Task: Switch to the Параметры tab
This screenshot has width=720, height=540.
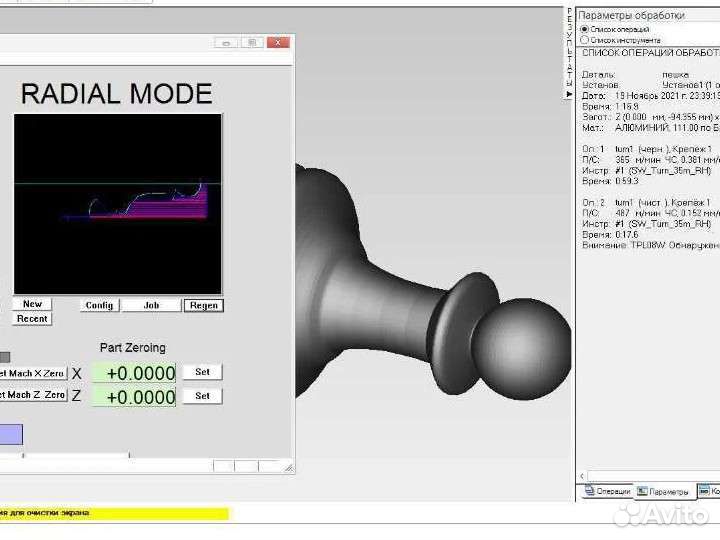Action: [x=668, y=491]
